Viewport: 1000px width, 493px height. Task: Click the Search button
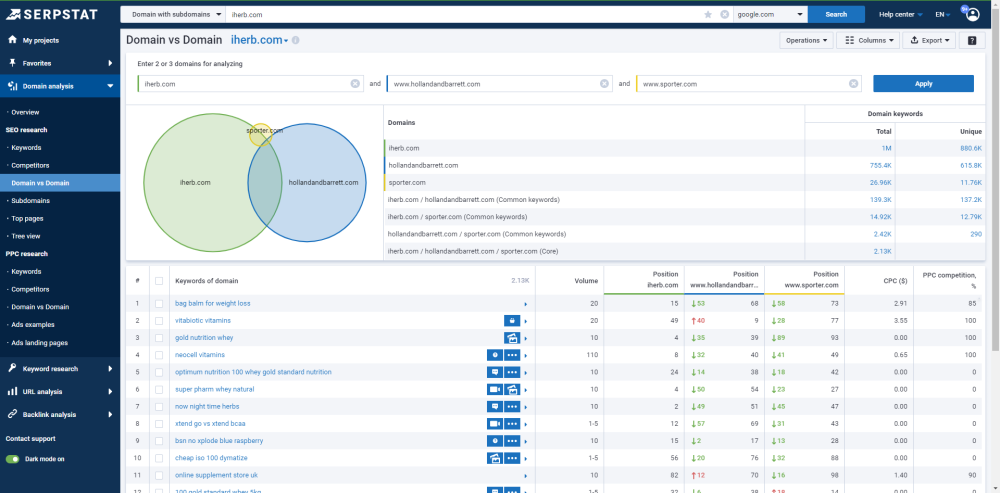pyautogui.click(x=836, y=14)
